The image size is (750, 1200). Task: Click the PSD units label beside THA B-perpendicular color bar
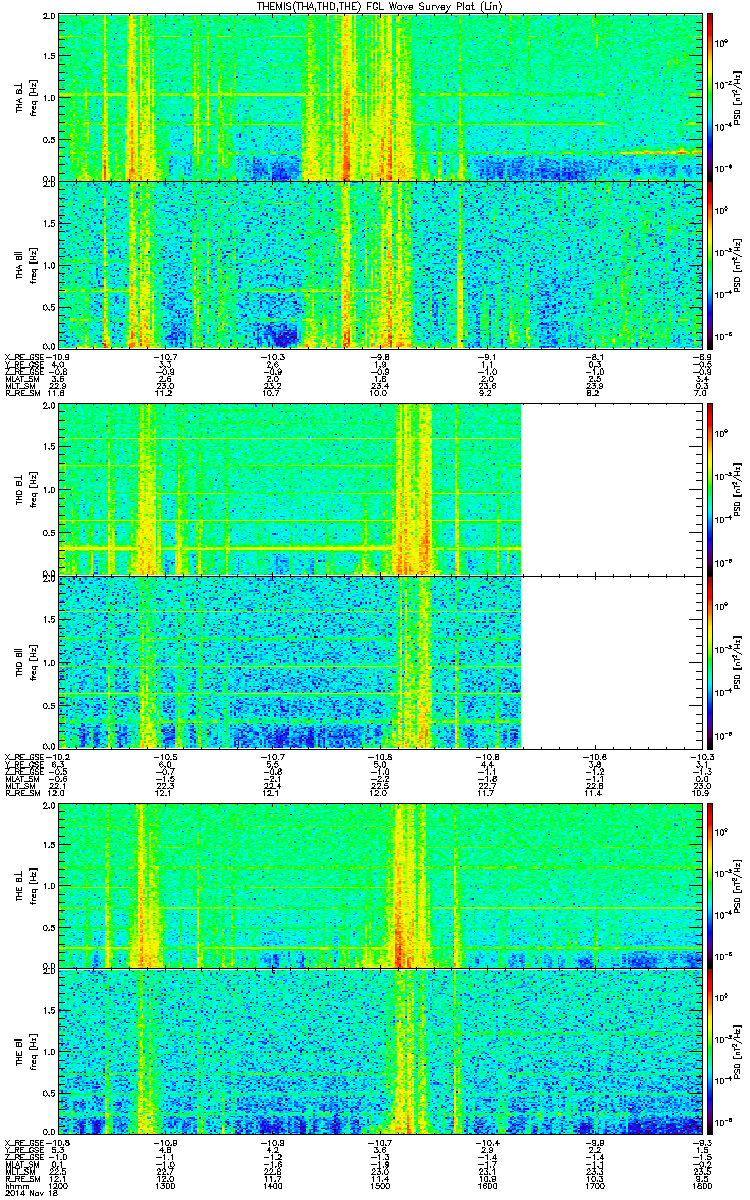tap(738, 97)
